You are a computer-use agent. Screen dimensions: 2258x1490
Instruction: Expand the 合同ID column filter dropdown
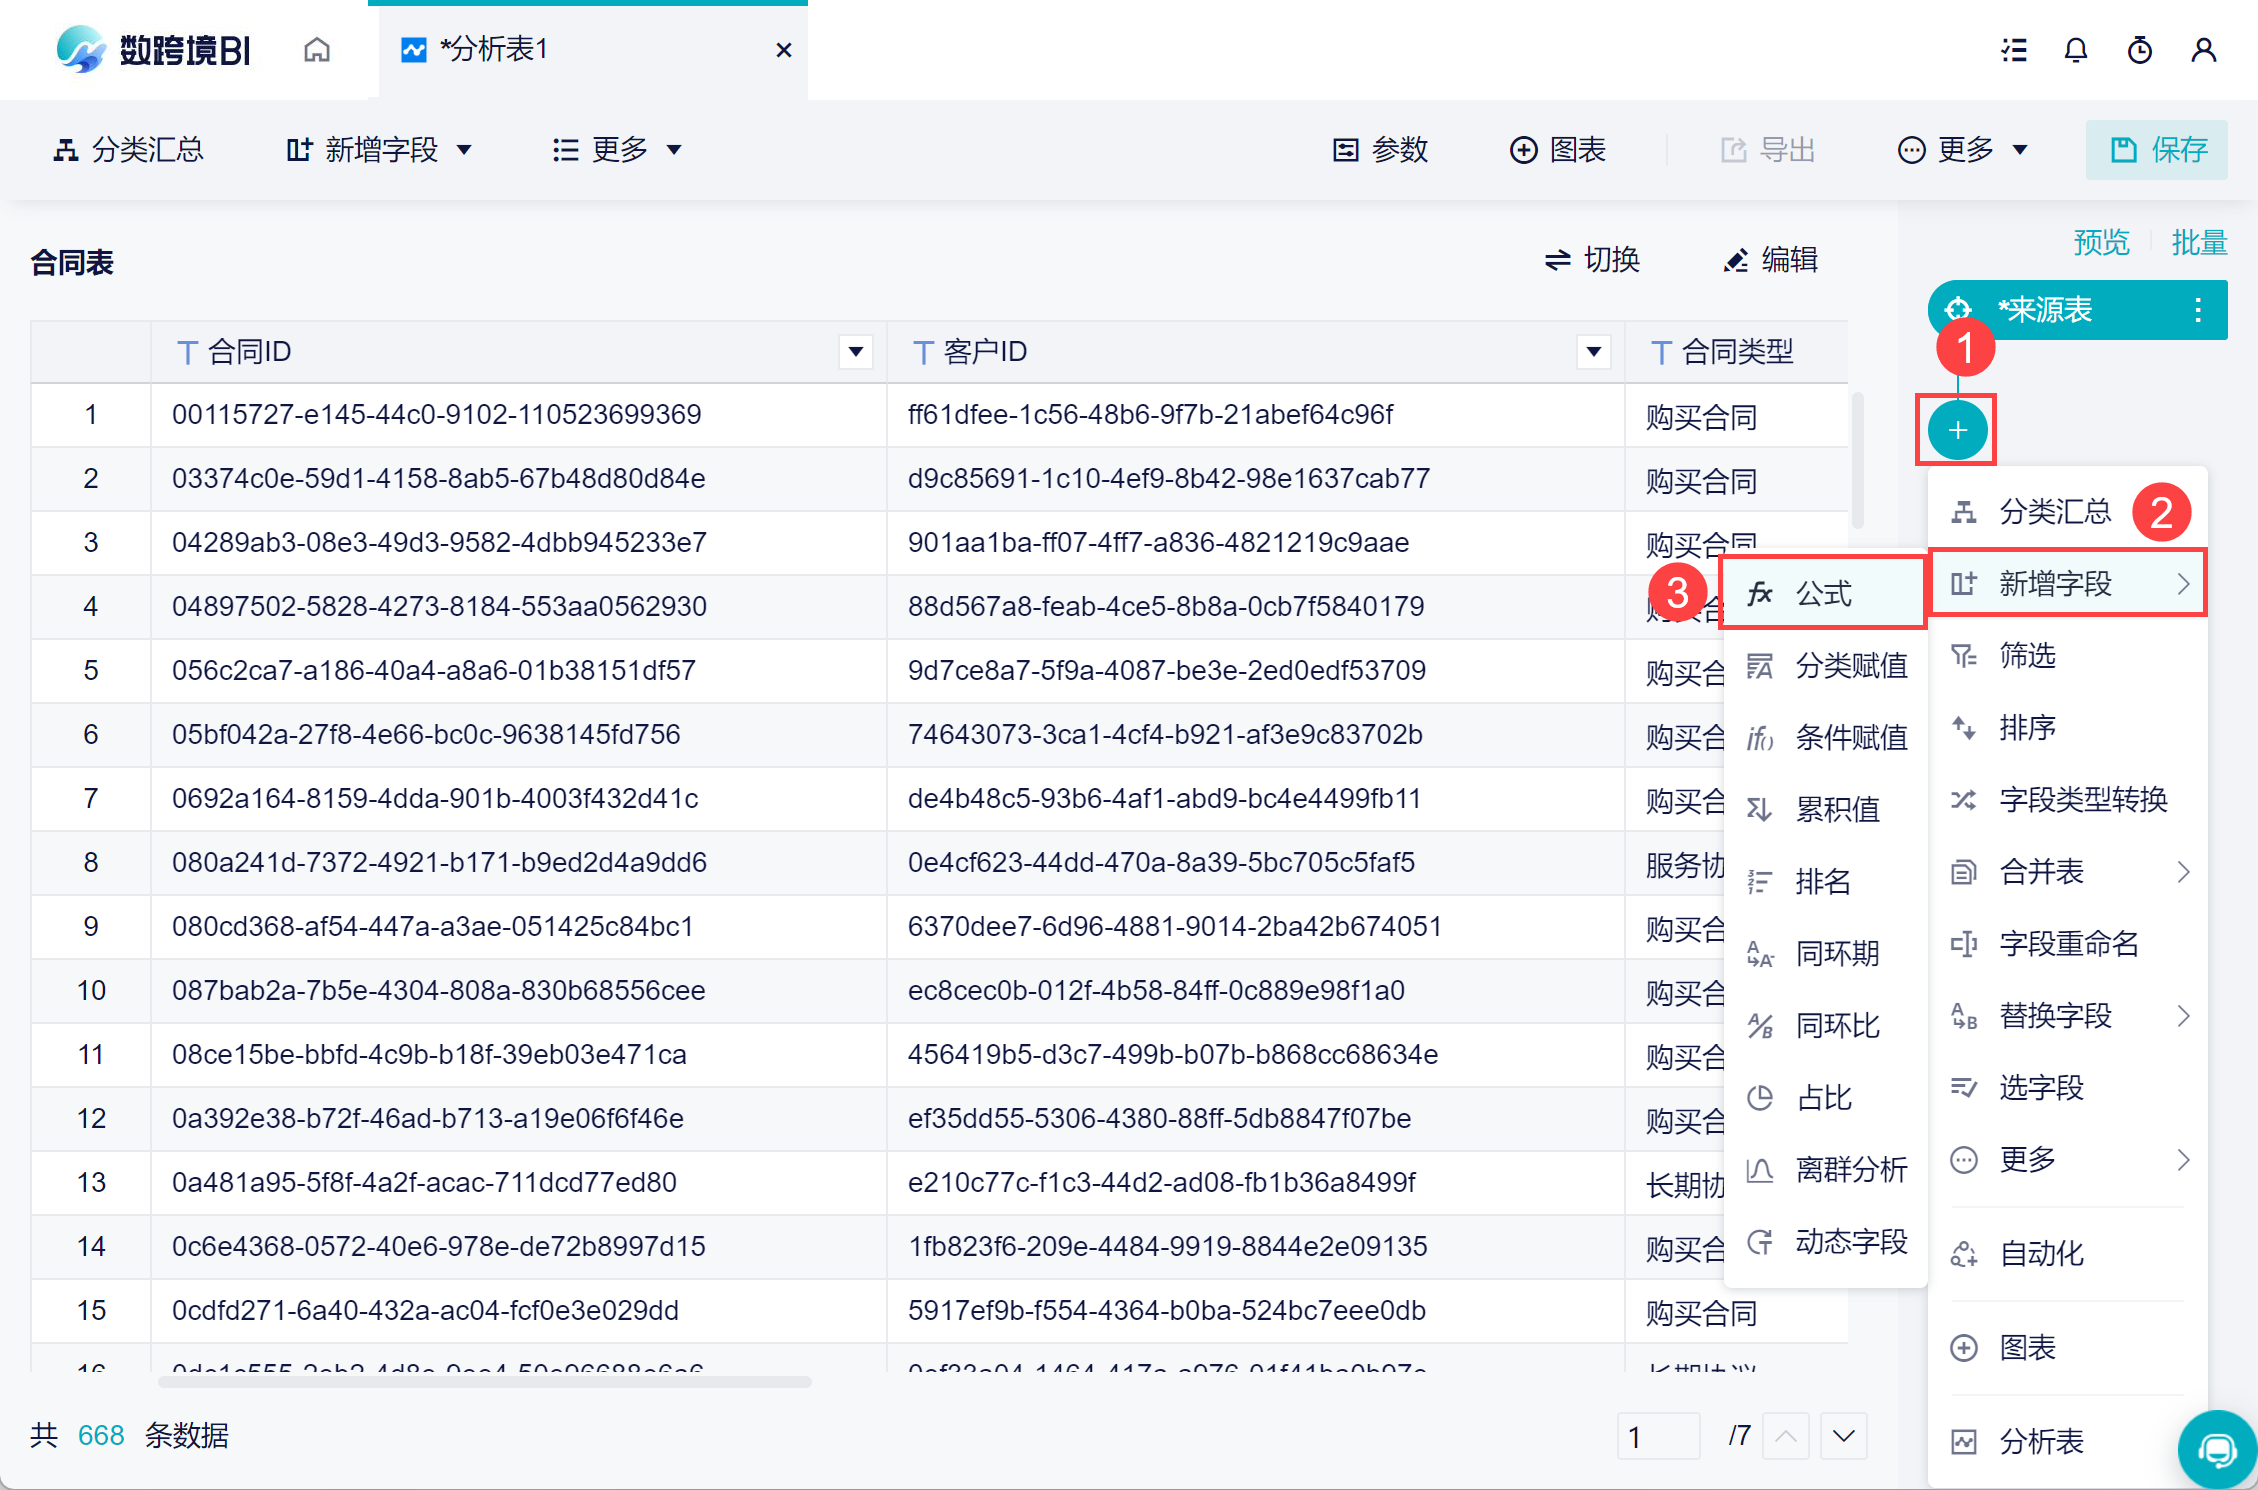[x=855, y=352]
